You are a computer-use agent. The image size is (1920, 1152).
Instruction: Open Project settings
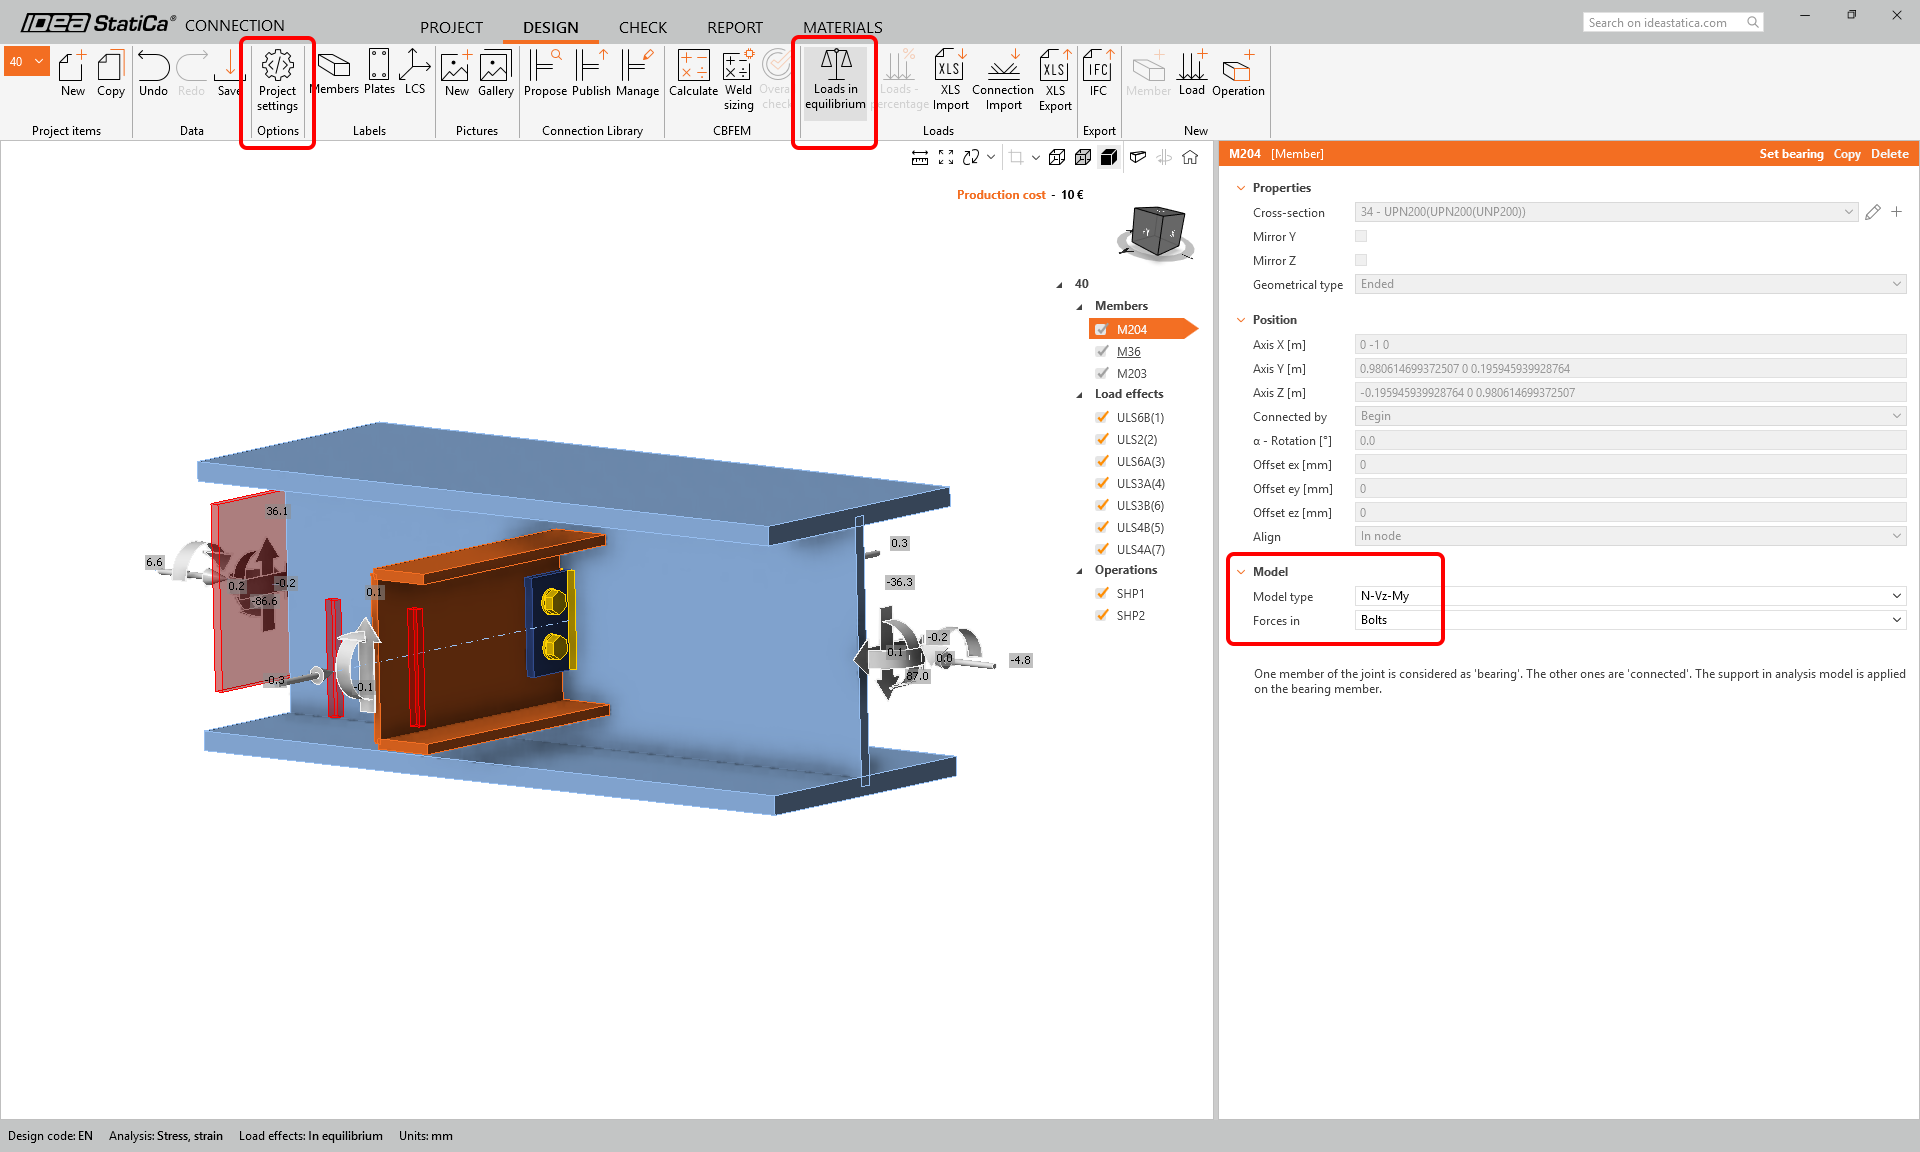(x=277, y=80)
